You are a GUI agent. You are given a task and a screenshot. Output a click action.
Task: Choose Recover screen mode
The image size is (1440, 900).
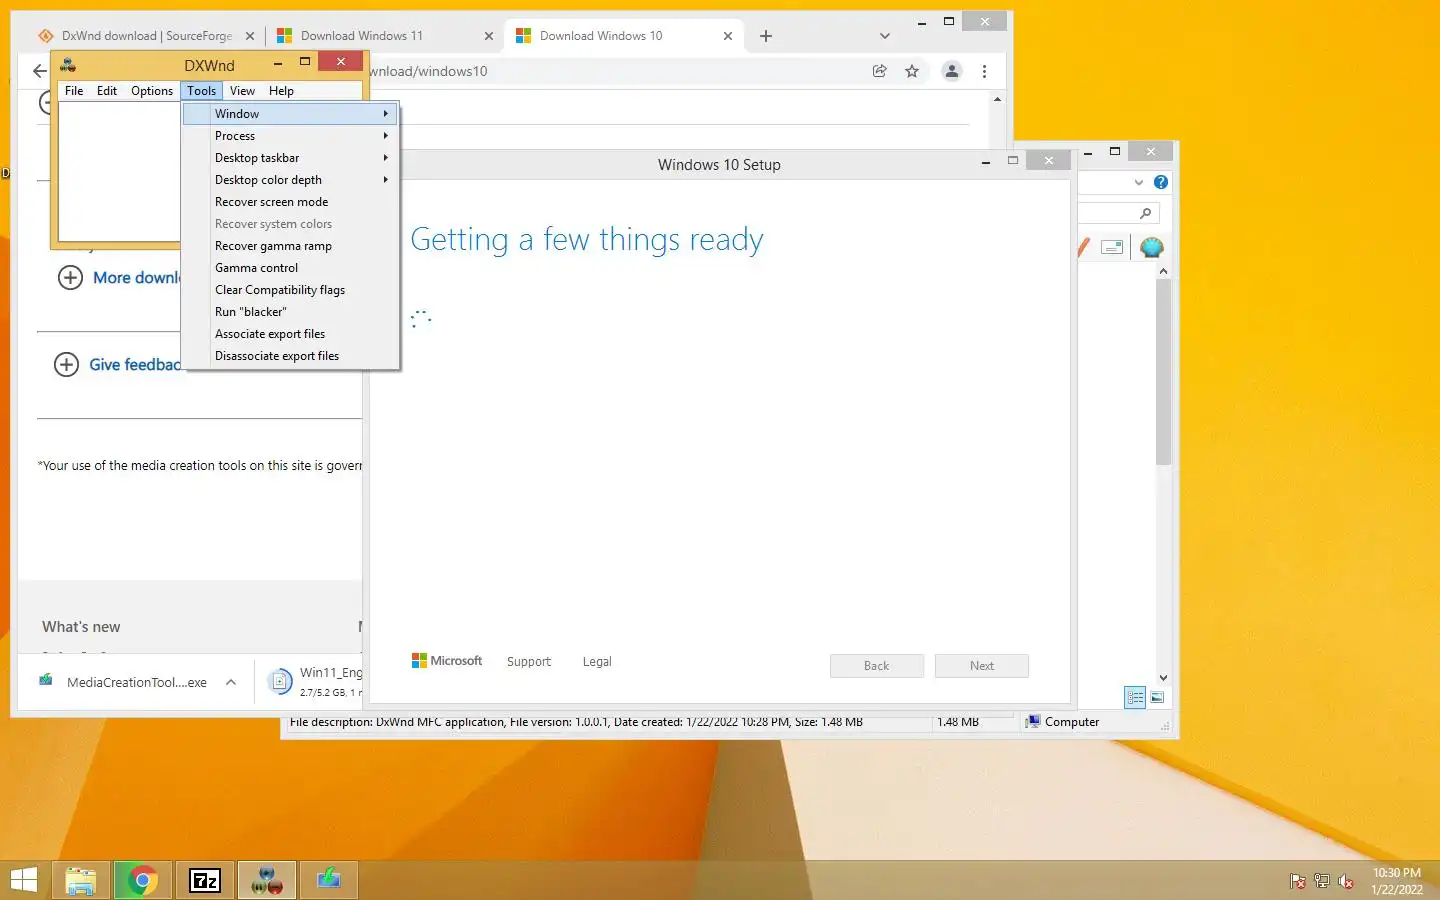[x=290, y=202]
